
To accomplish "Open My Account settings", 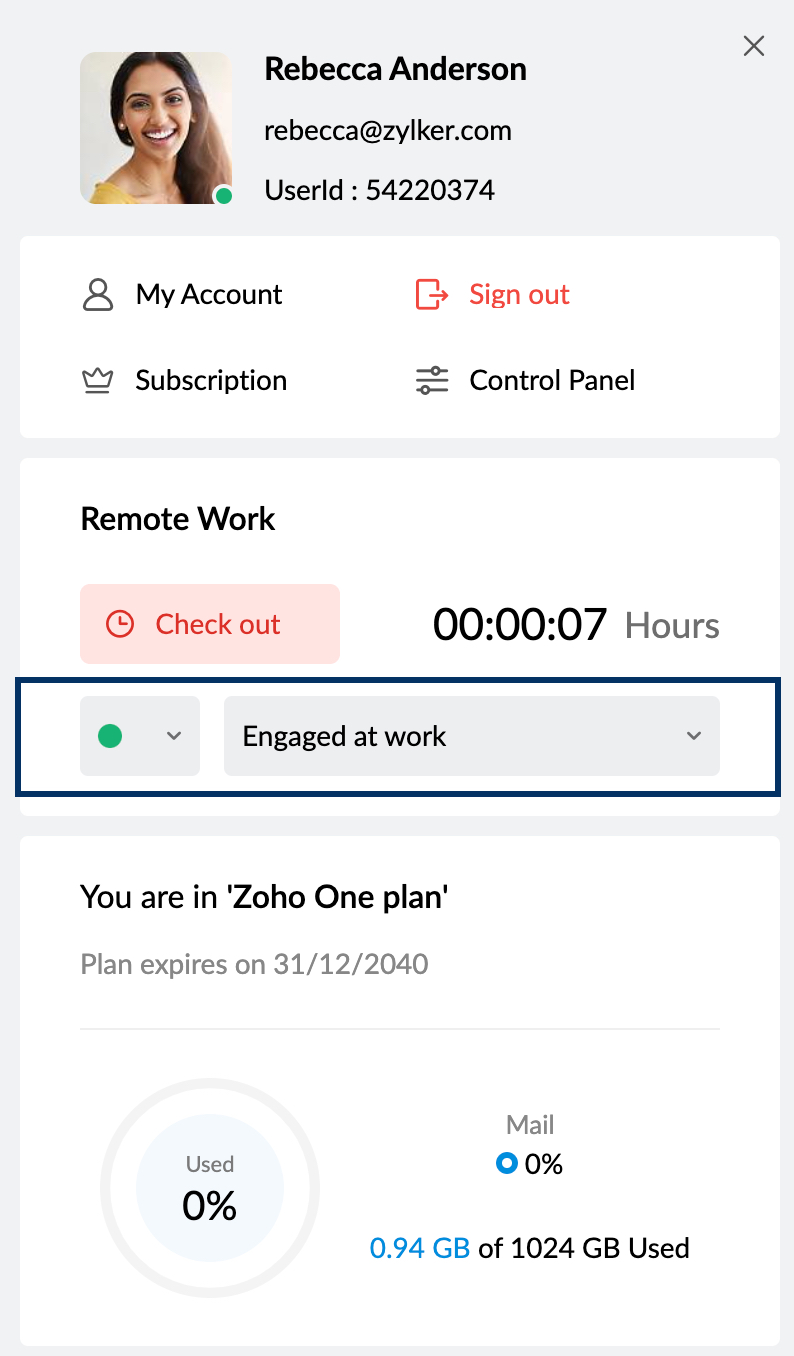I will click(x=209, y=295).
